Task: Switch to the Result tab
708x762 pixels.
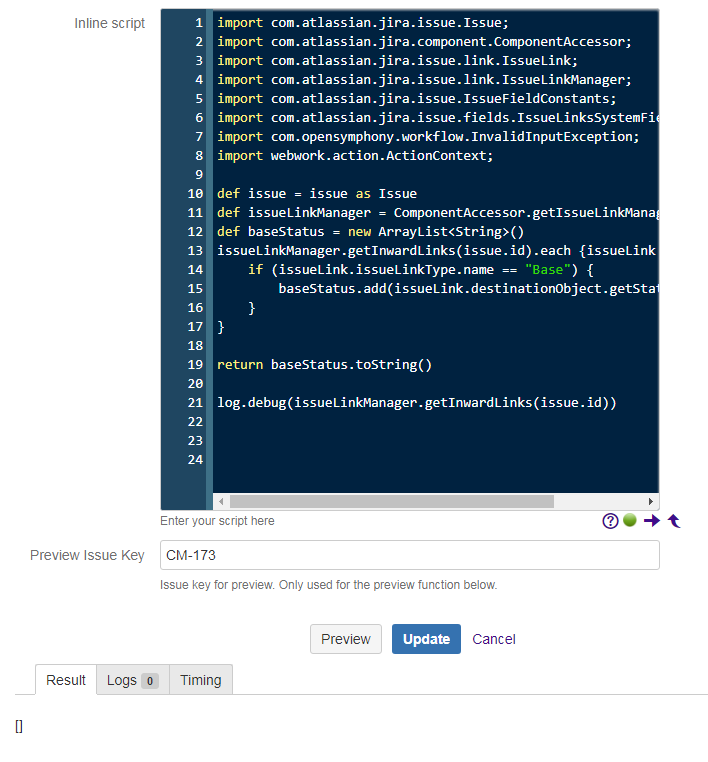Action: 66,680
